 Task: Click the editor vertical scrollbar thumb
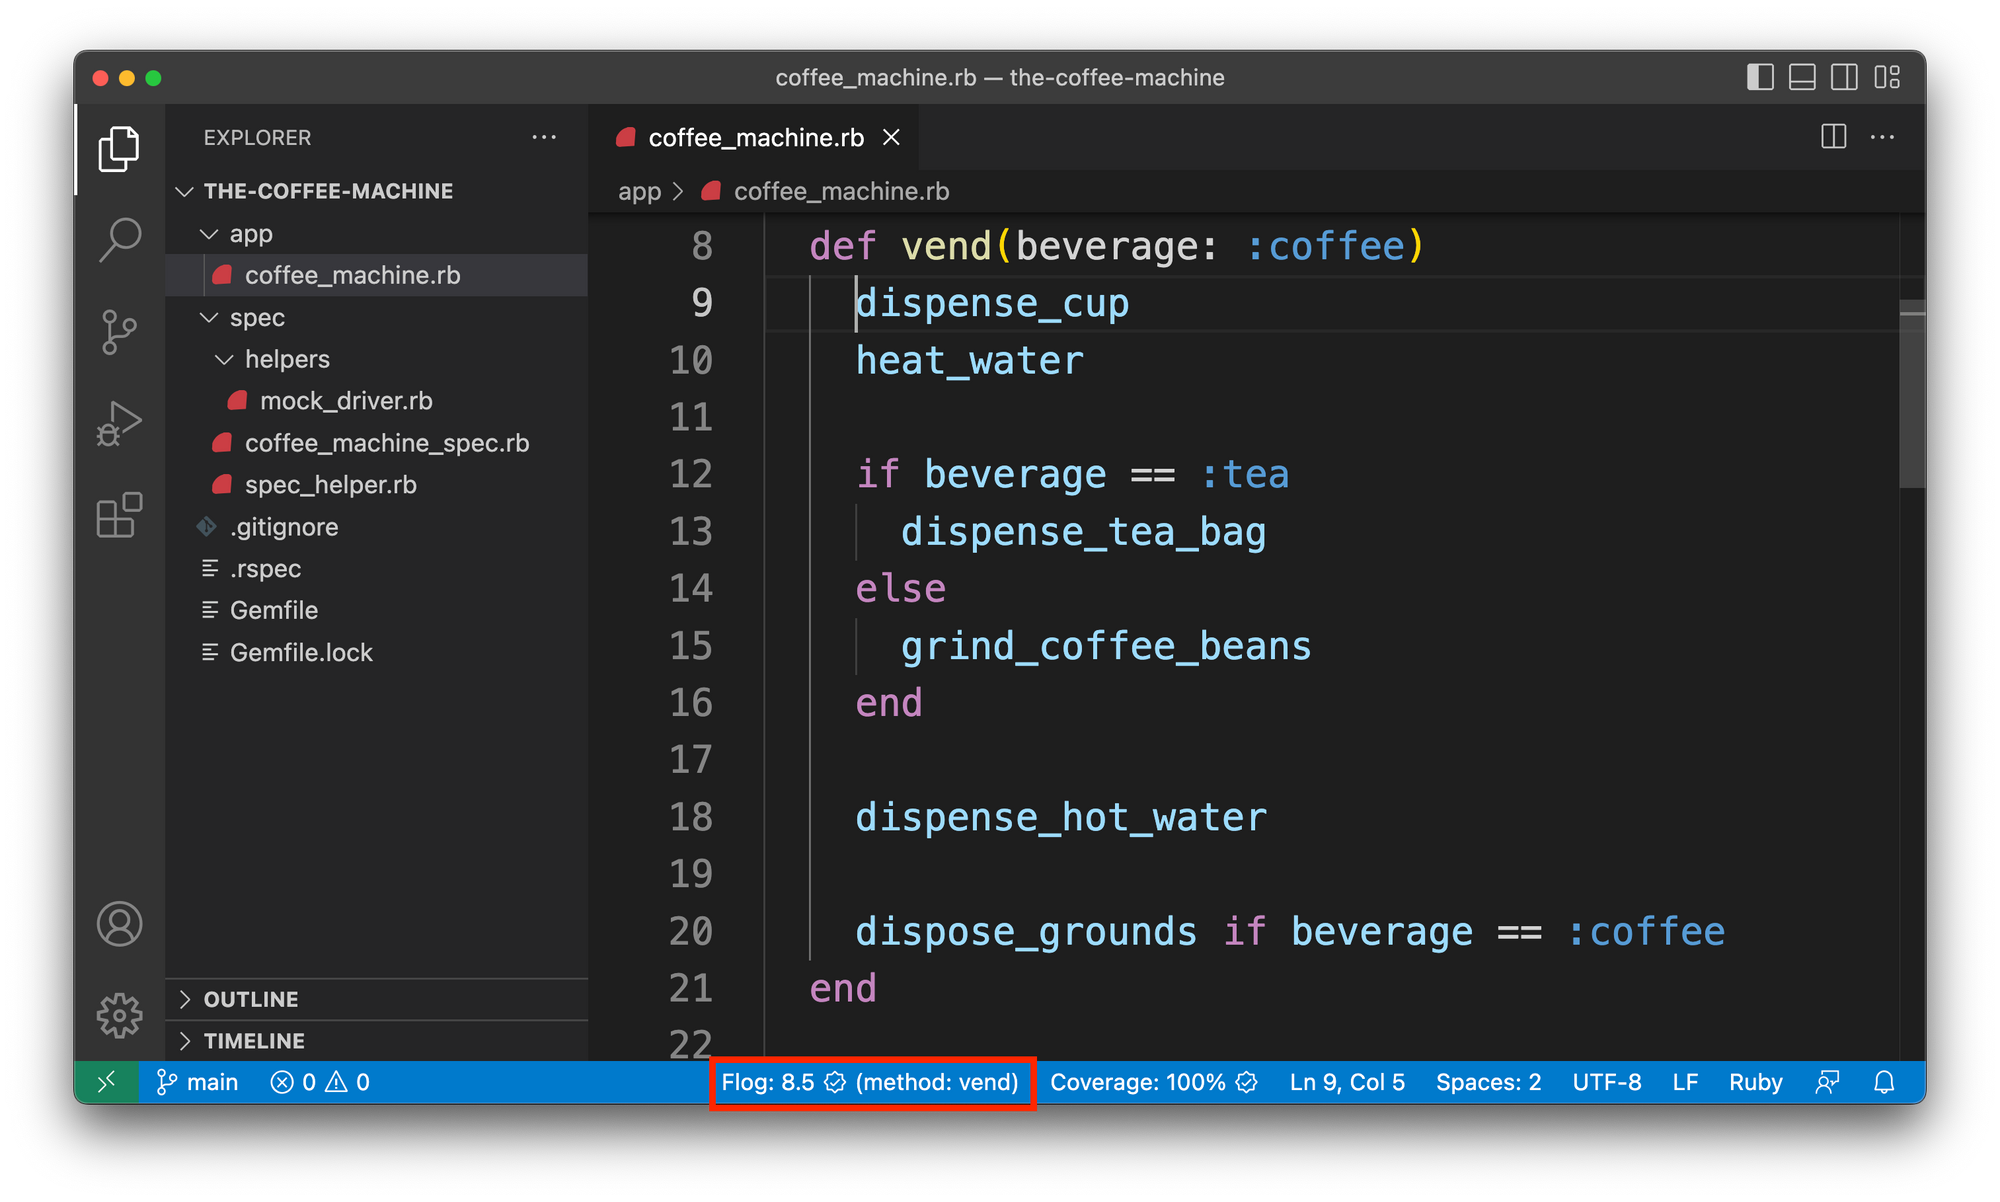coord(1911,395)
